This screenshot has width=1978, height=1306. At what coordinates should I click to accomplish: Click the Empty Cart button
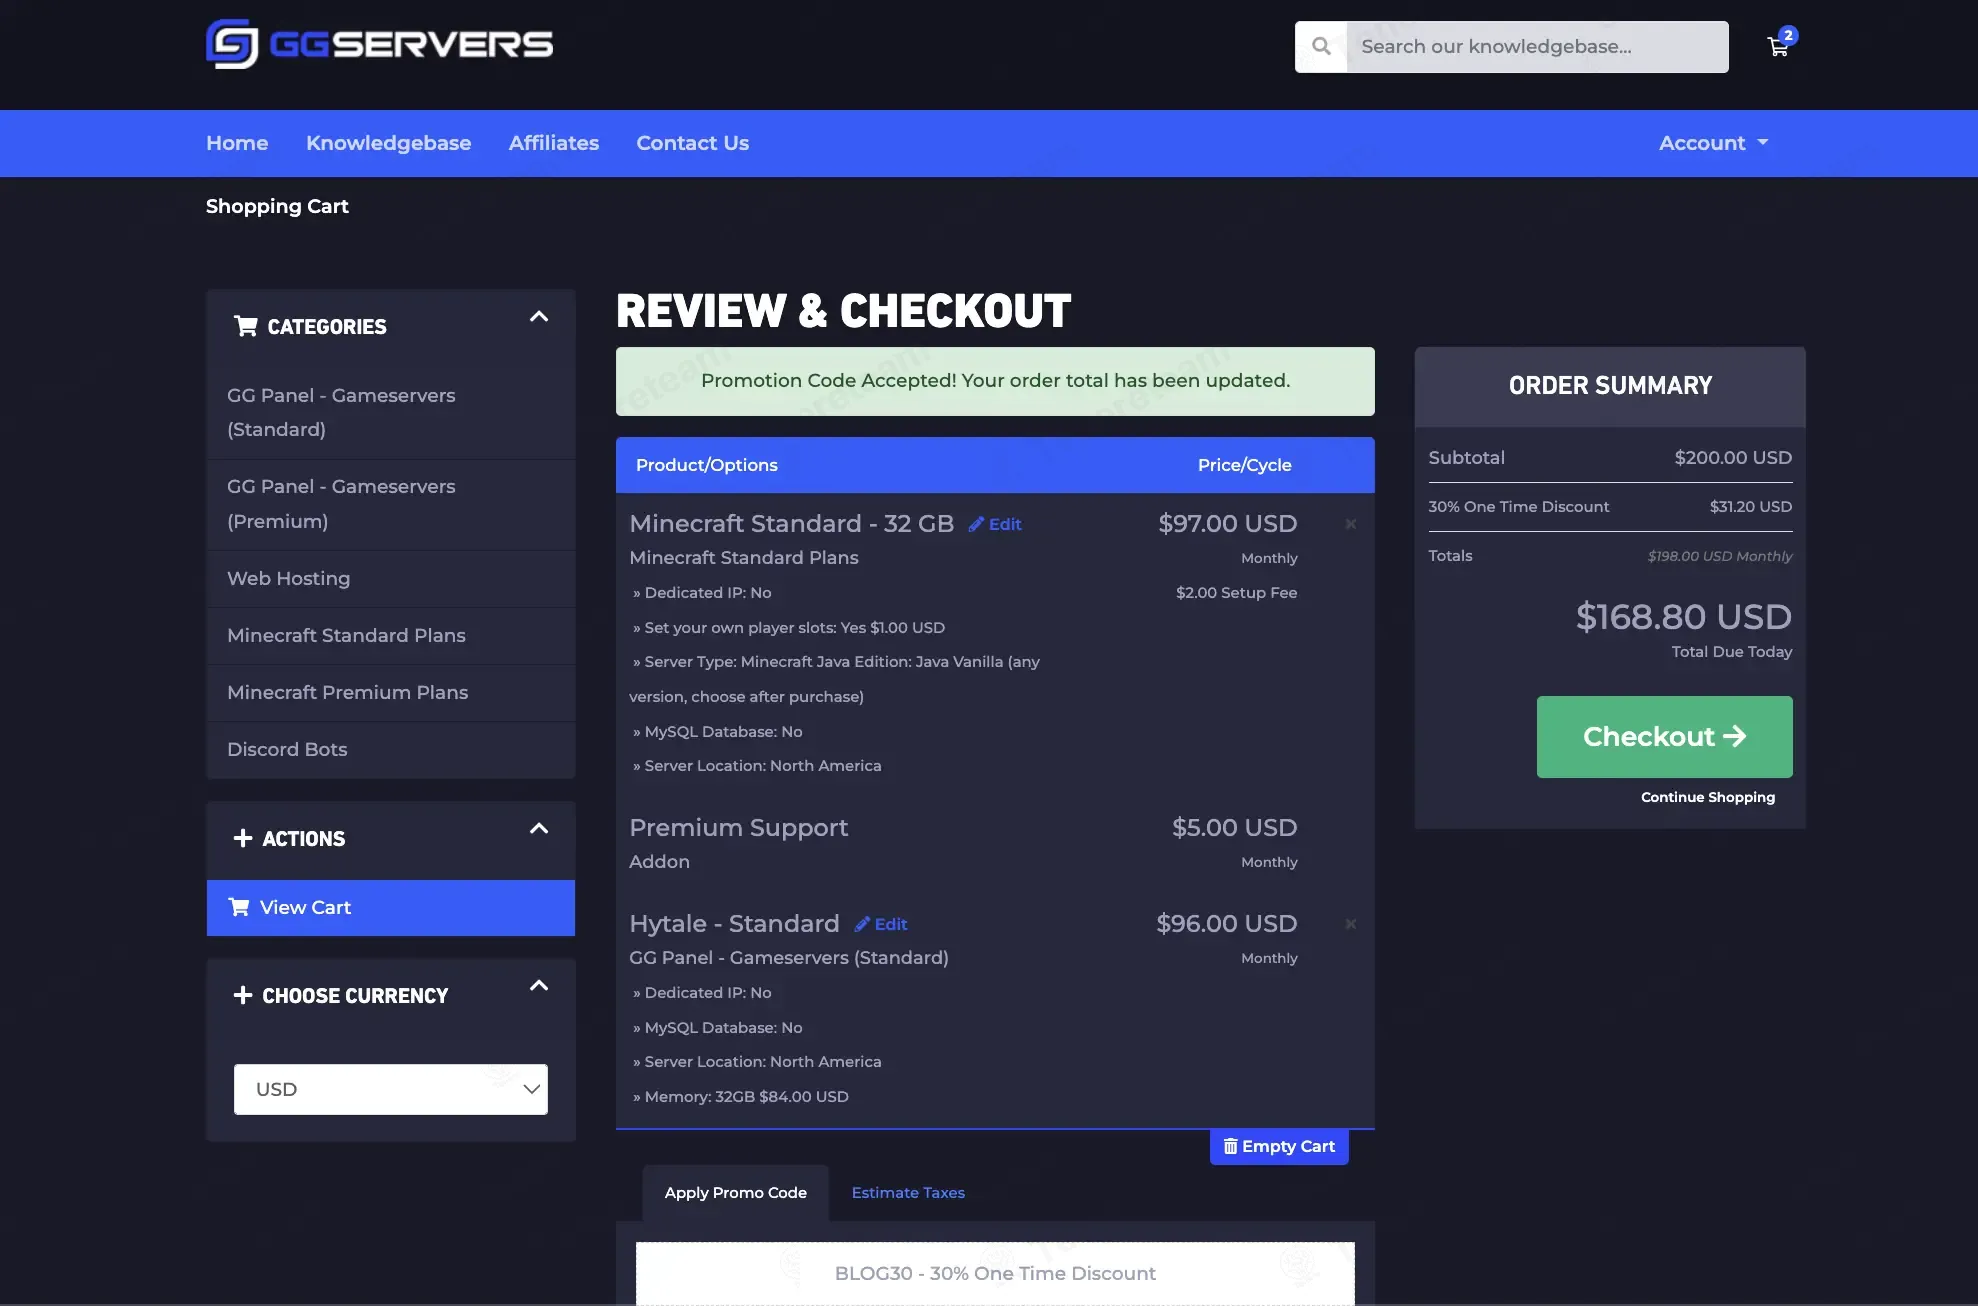tap(1279, 1146)
